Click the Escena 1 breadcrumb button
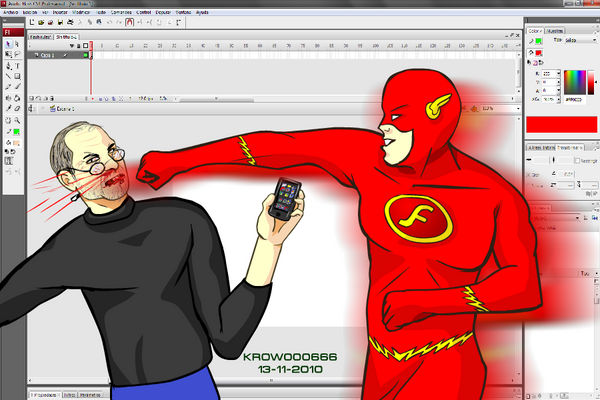Screen dimensions: 600x400 coord(62,109)
